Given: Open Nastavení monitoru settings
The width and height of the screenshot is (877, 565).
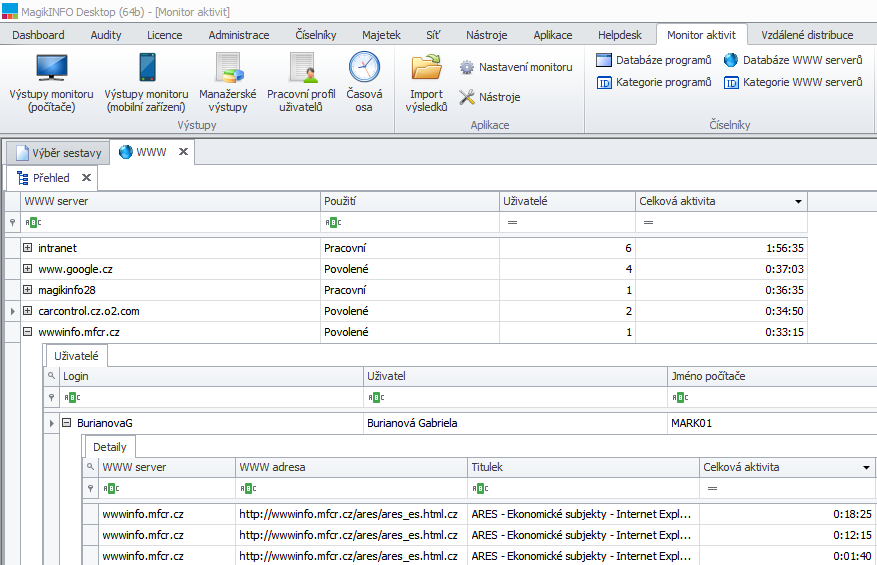Looking at the screenshot, I should [x=516, y=67].
